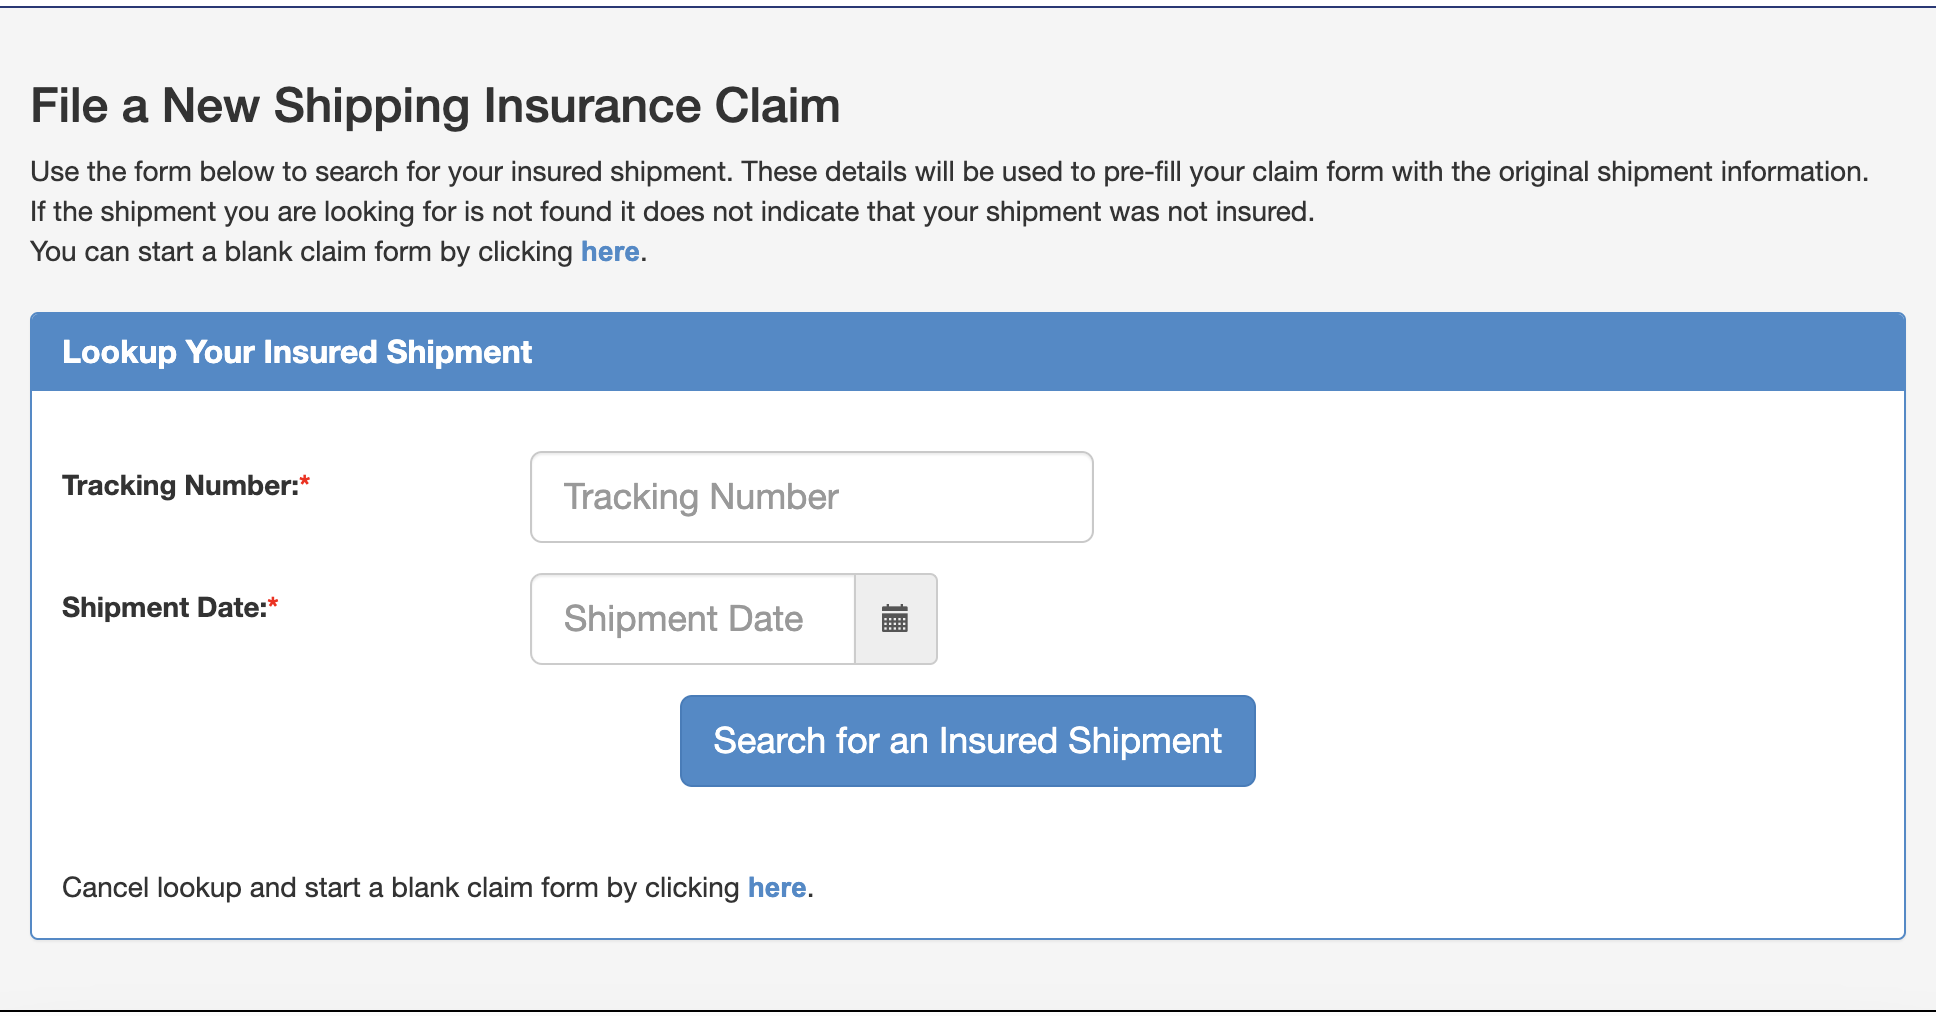The height and width of the screenshot is (1016, 1936).
Task: Focus the Tracking Number text field
Action: [811, 497]
